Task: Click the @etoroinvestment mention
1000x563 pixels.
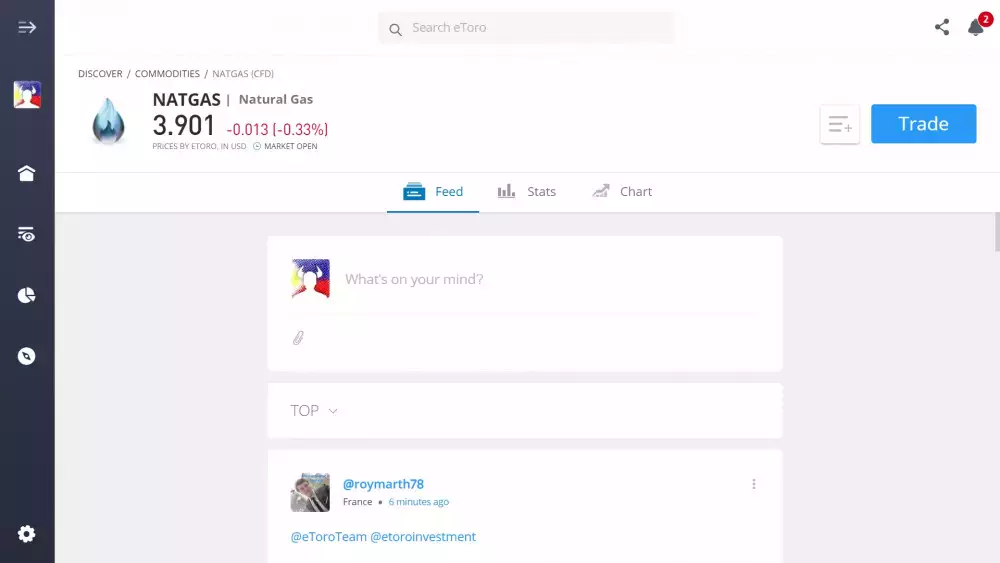Action: (x=423, y=537)
